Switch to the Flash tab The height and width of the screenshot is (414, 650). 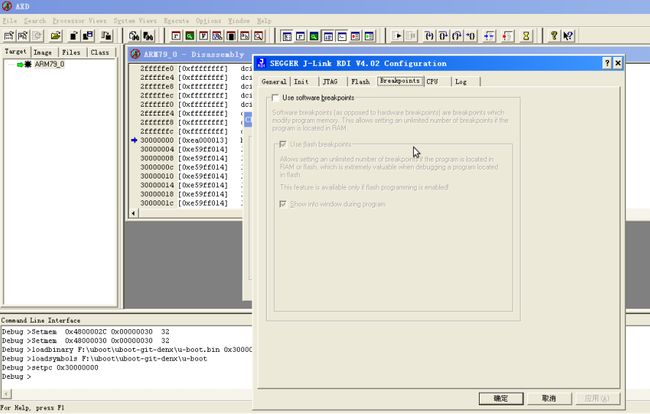click(x=360, y=82)
